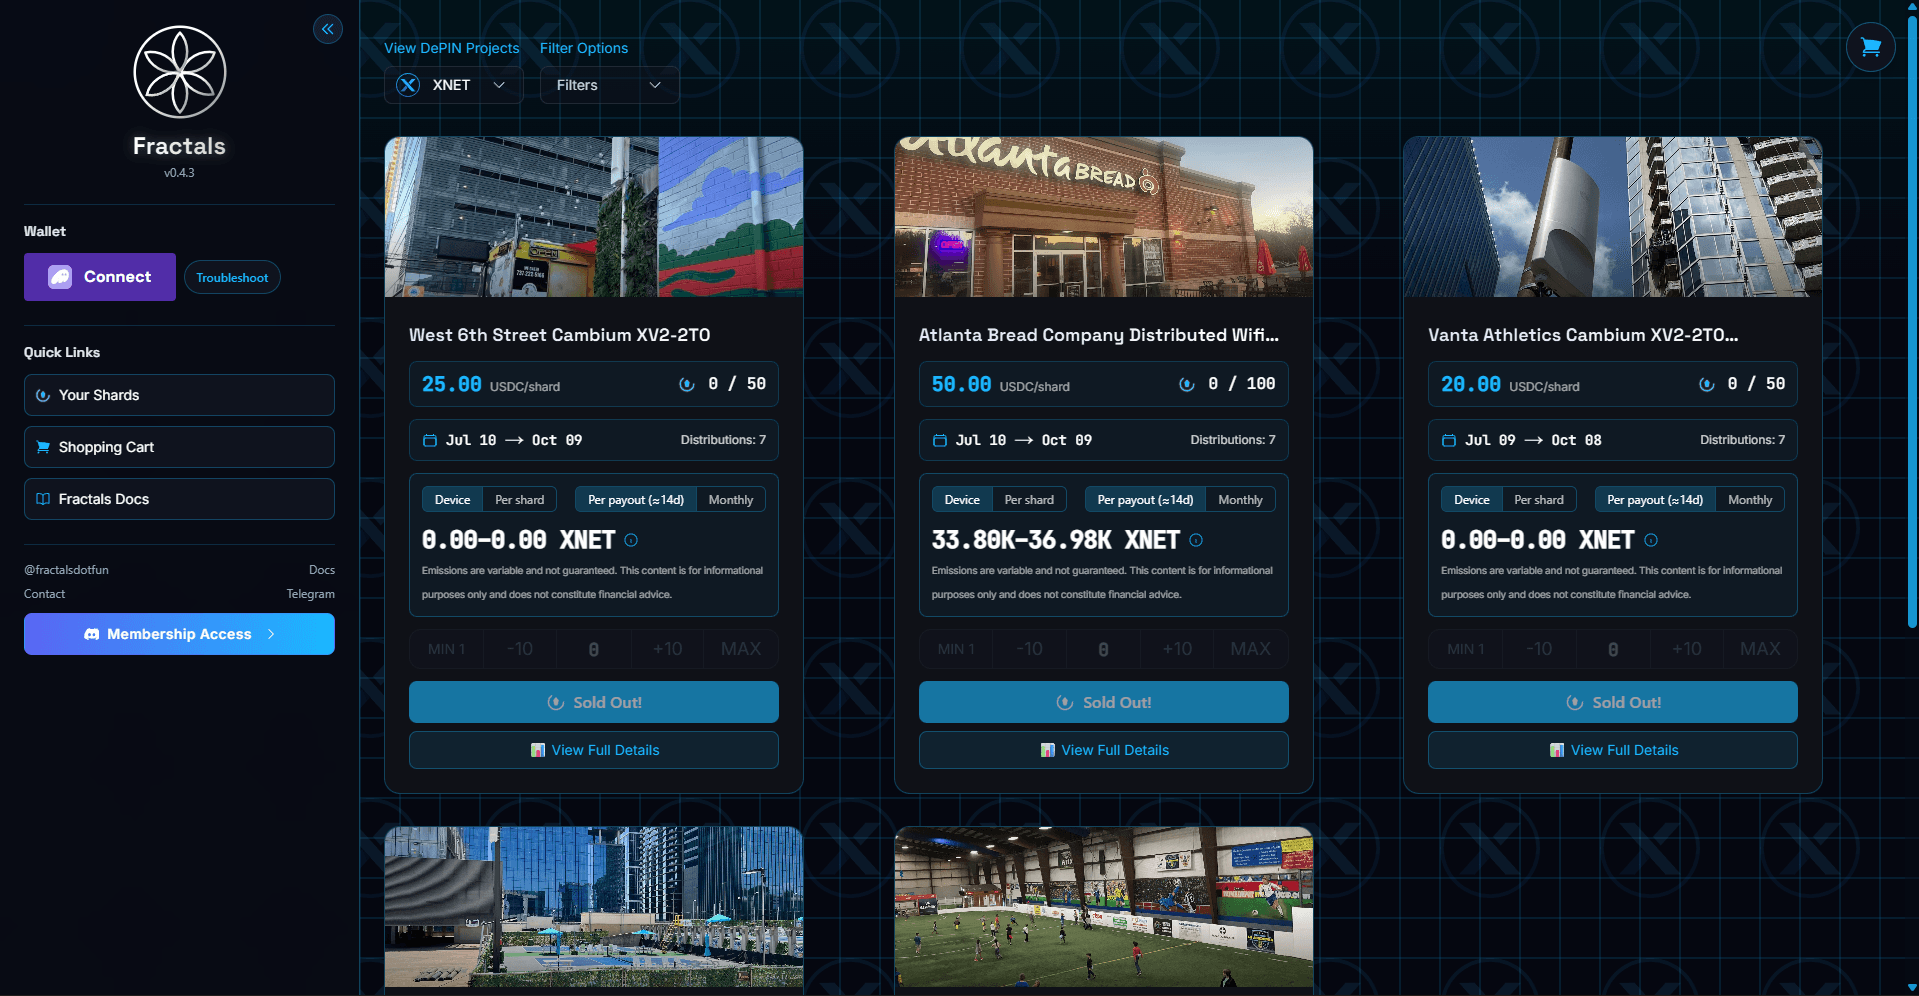The width and height of the screenshot is (1919, 996).
Task: Click MAX on Vanta Athletics card
Action: click(x=1760, y=649)
